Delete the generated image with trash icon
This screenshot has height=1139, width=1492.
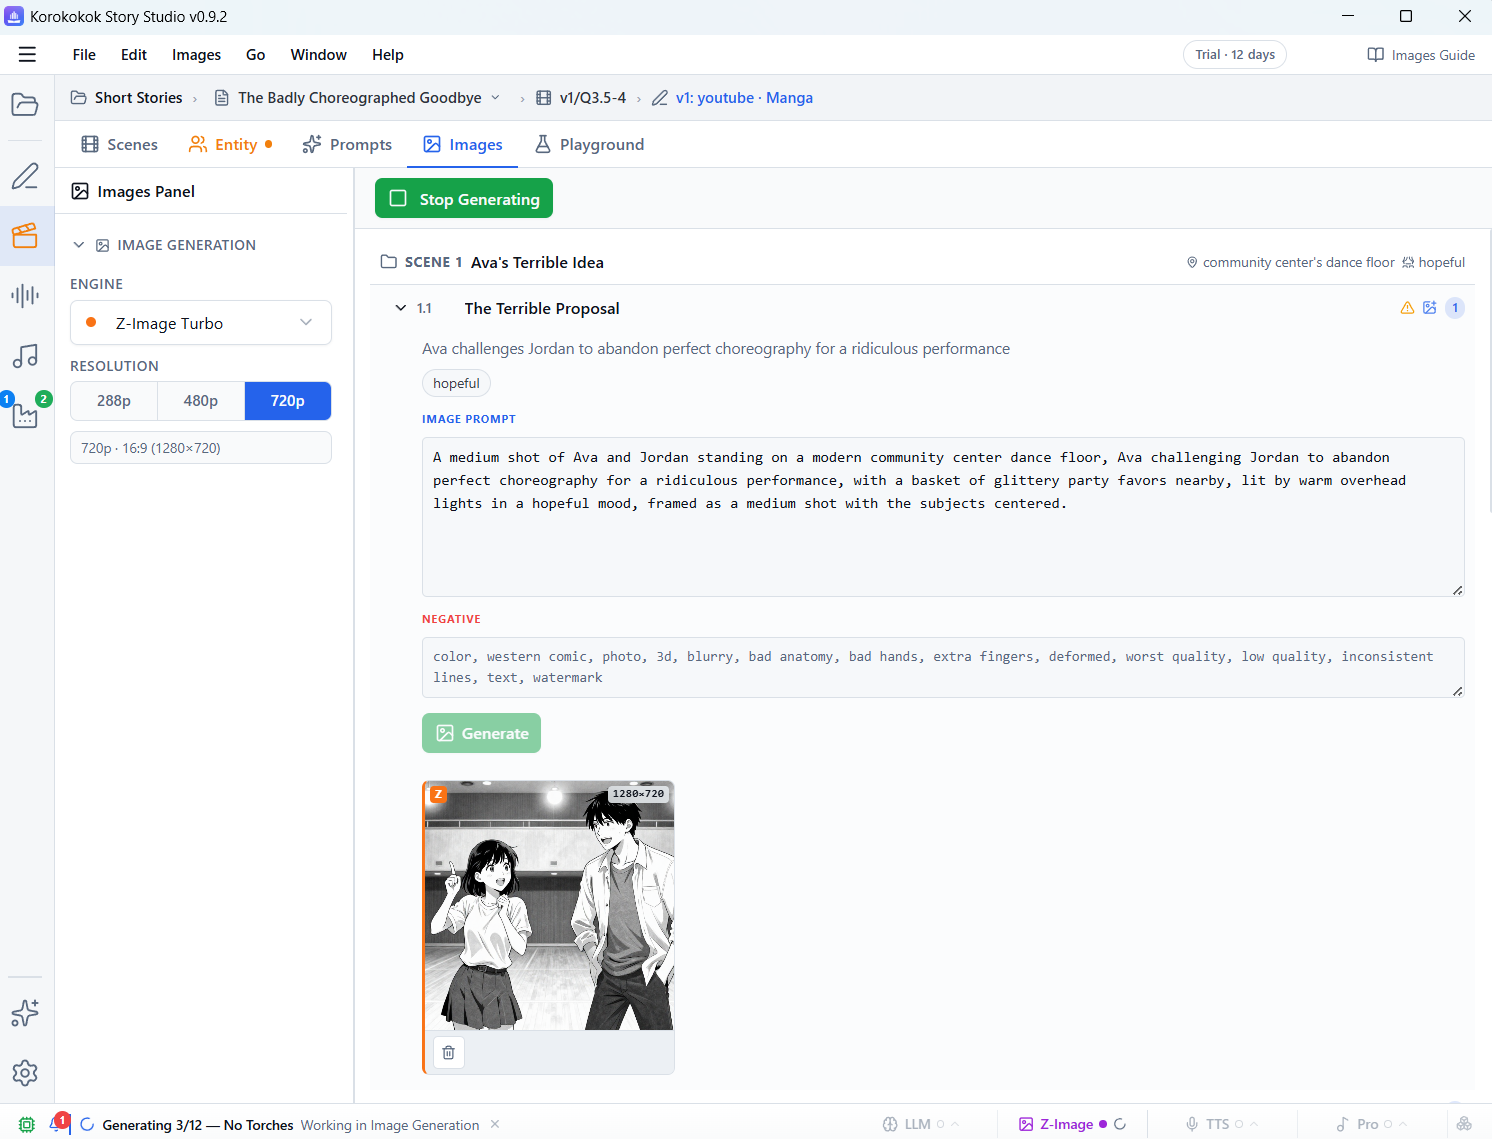448,1052
